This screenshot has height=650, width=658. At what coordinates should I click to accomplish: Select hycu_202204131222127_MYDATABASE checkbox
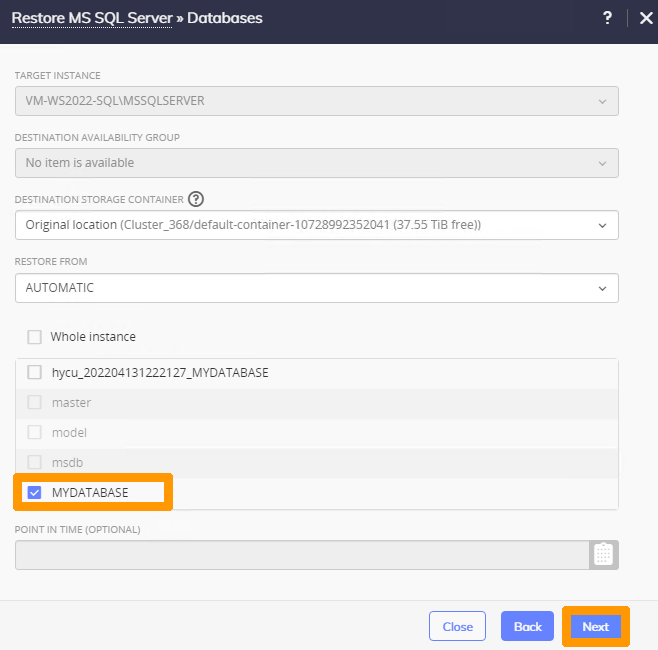click(34, 372)
